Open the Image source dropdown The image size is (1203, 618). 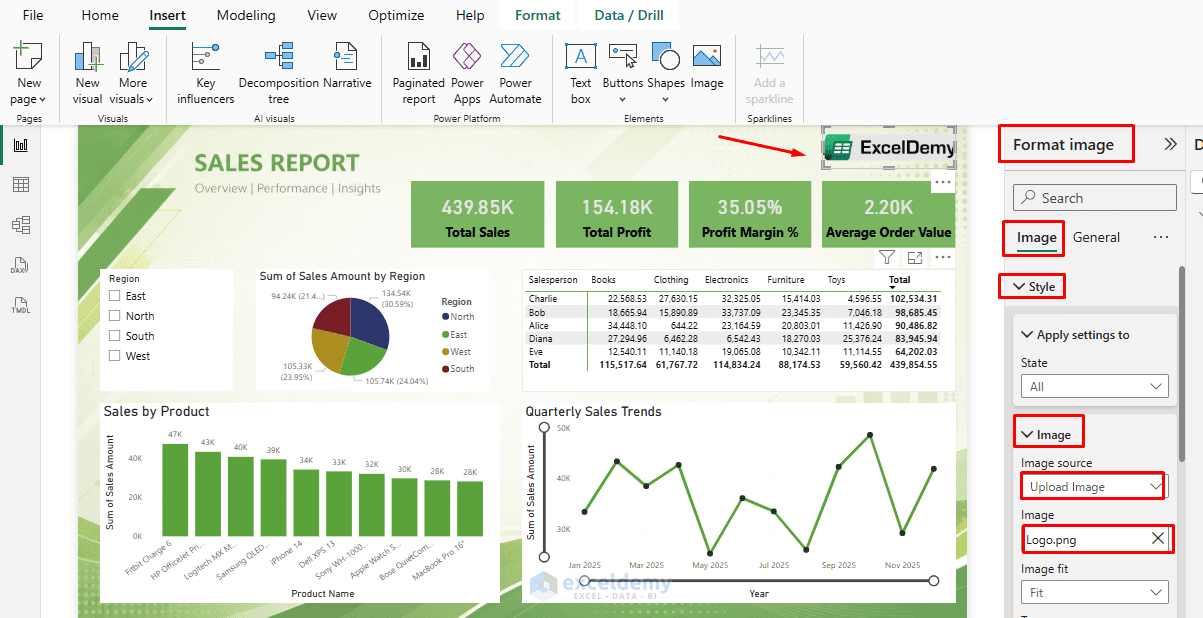[x=1094, y=487]
